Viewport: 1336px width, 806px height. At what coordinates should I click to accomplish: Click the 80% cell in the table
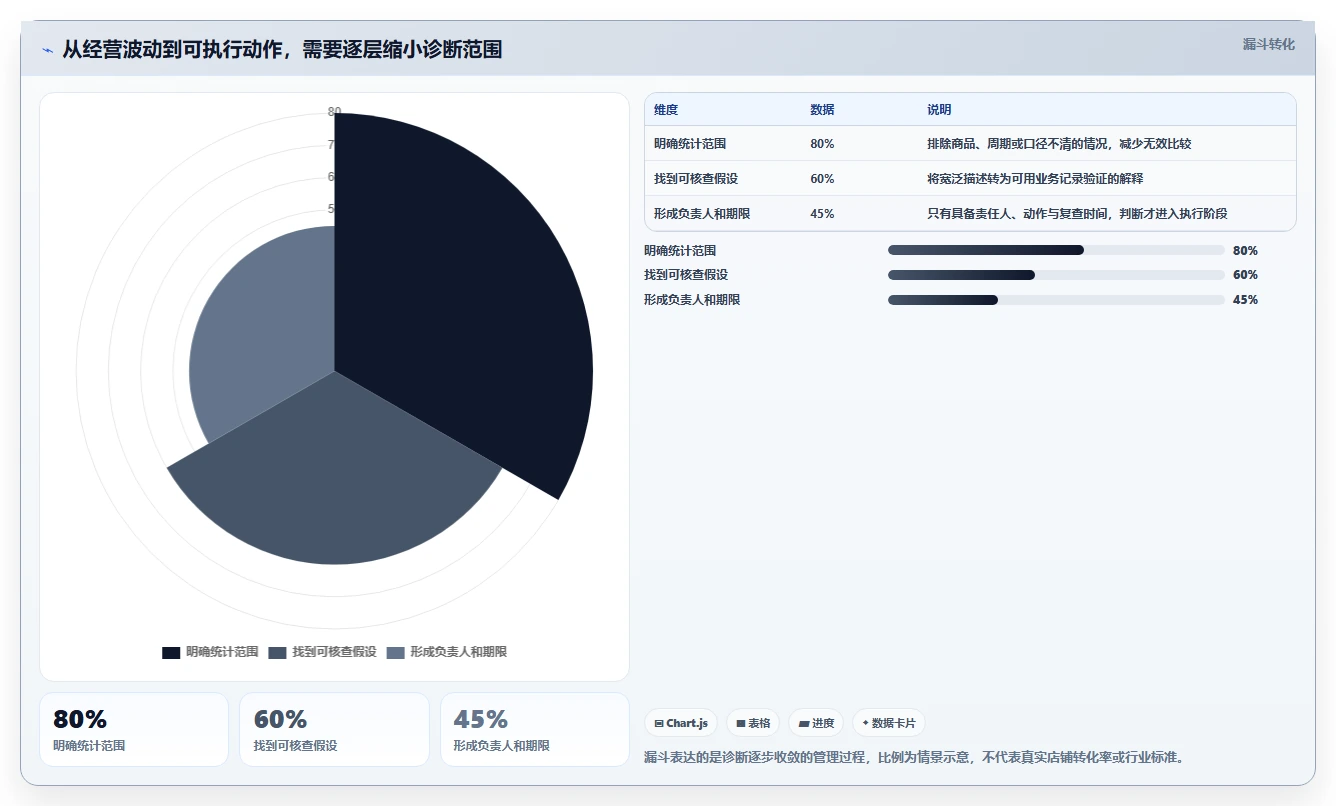(822, 144)
